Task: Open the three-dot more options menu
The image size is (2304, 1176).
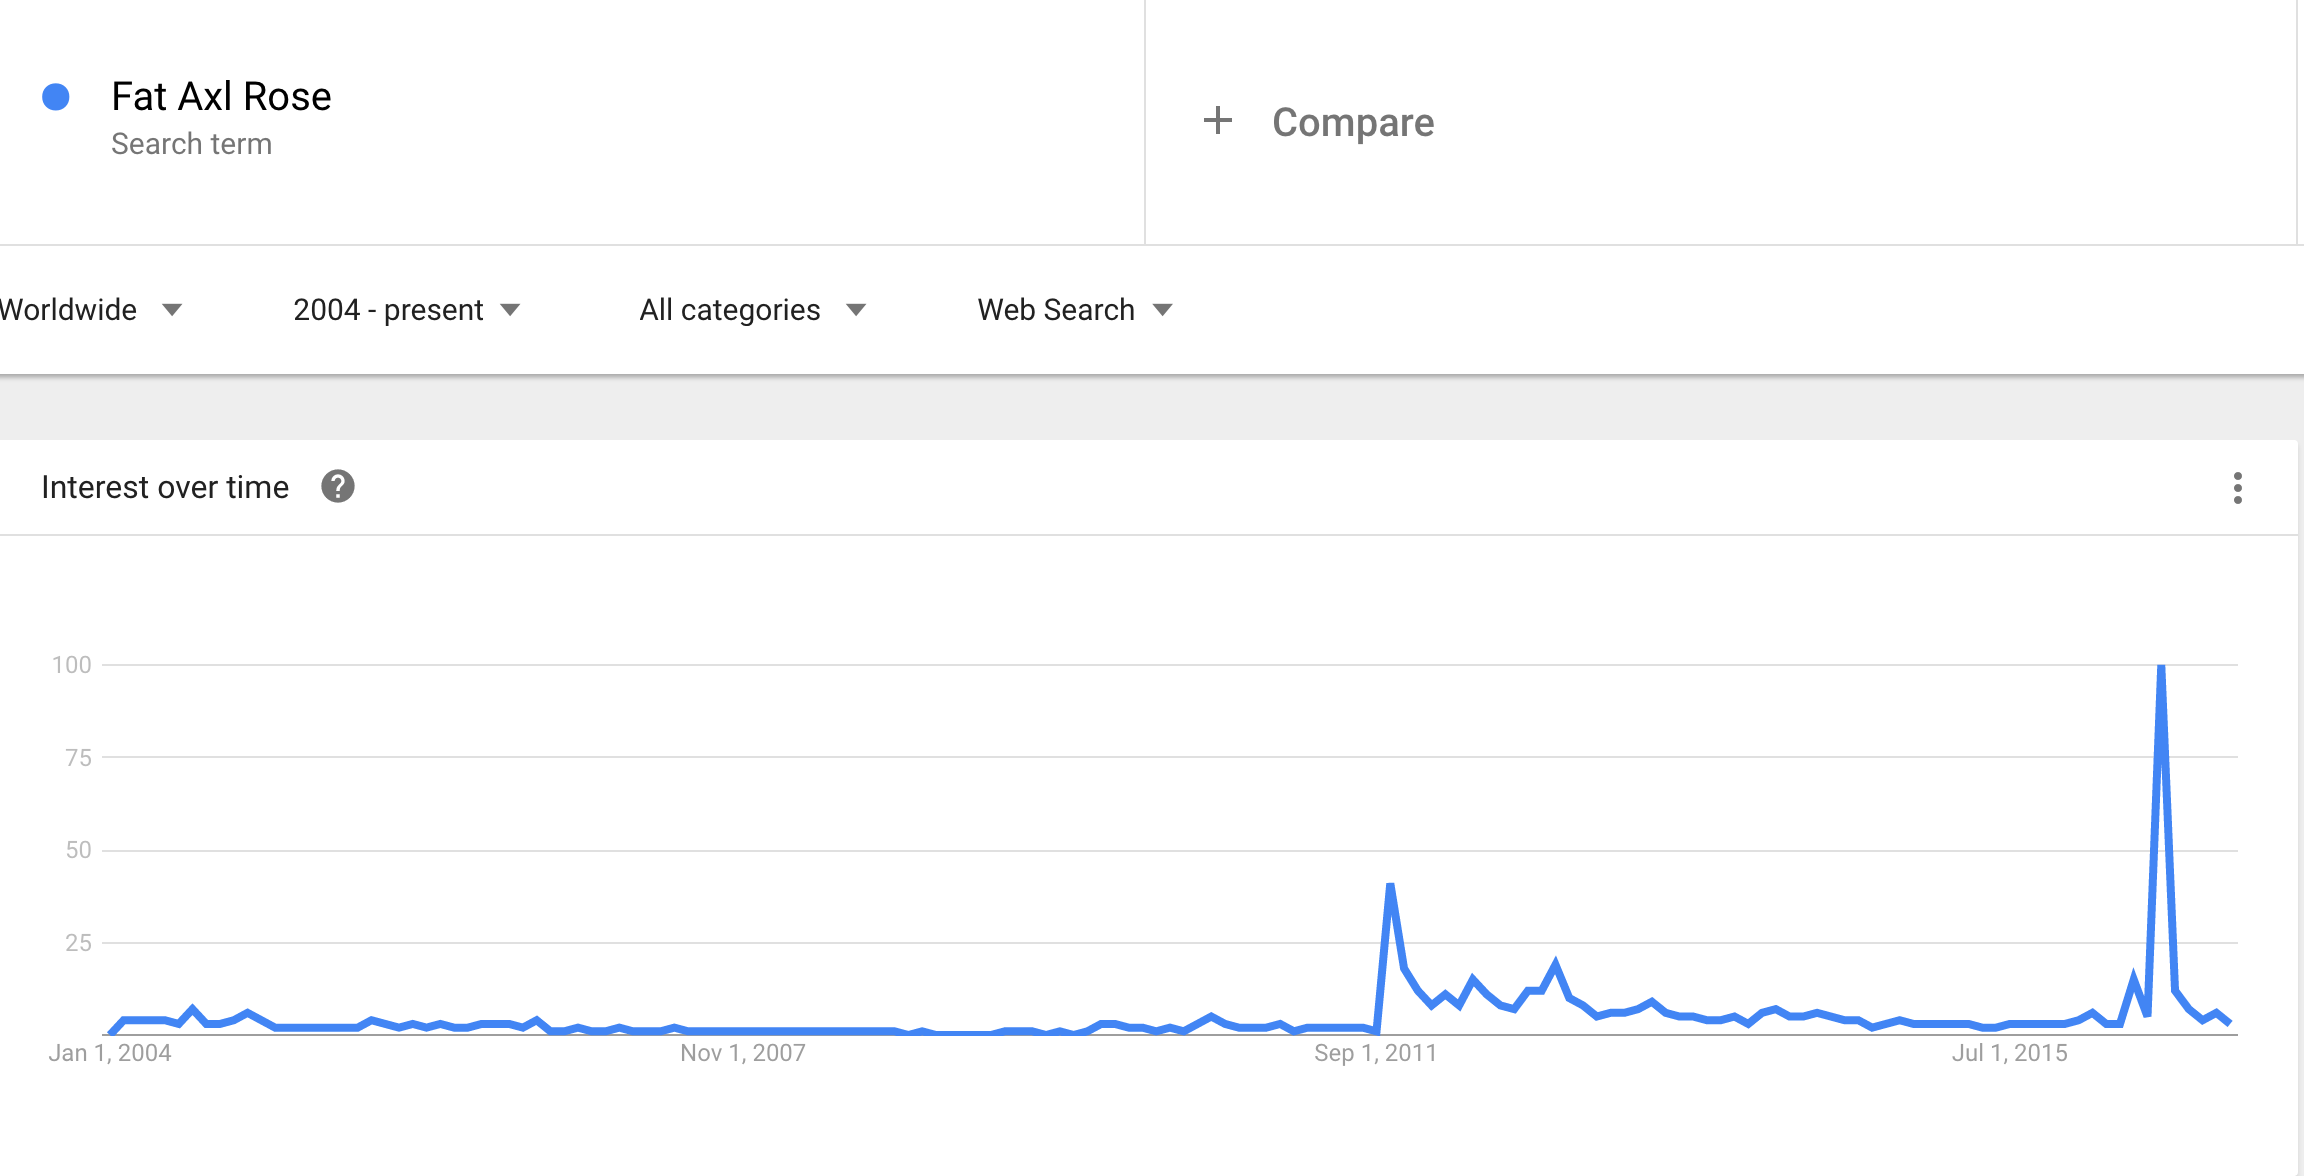Action: [2237, 488]
